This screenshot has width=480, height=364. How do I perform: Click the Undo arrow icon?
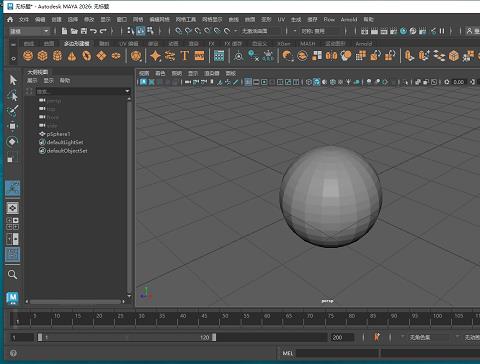[x=93, y=31]
